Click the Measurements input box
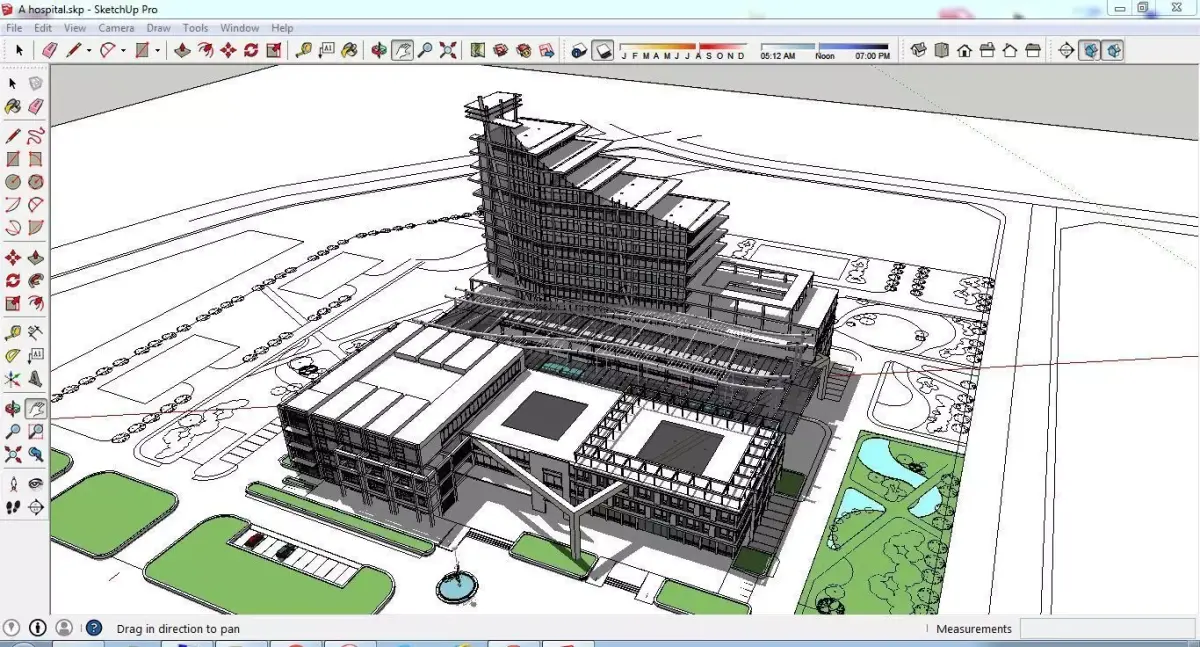 pyautogui.click(x=1108, y=629)
